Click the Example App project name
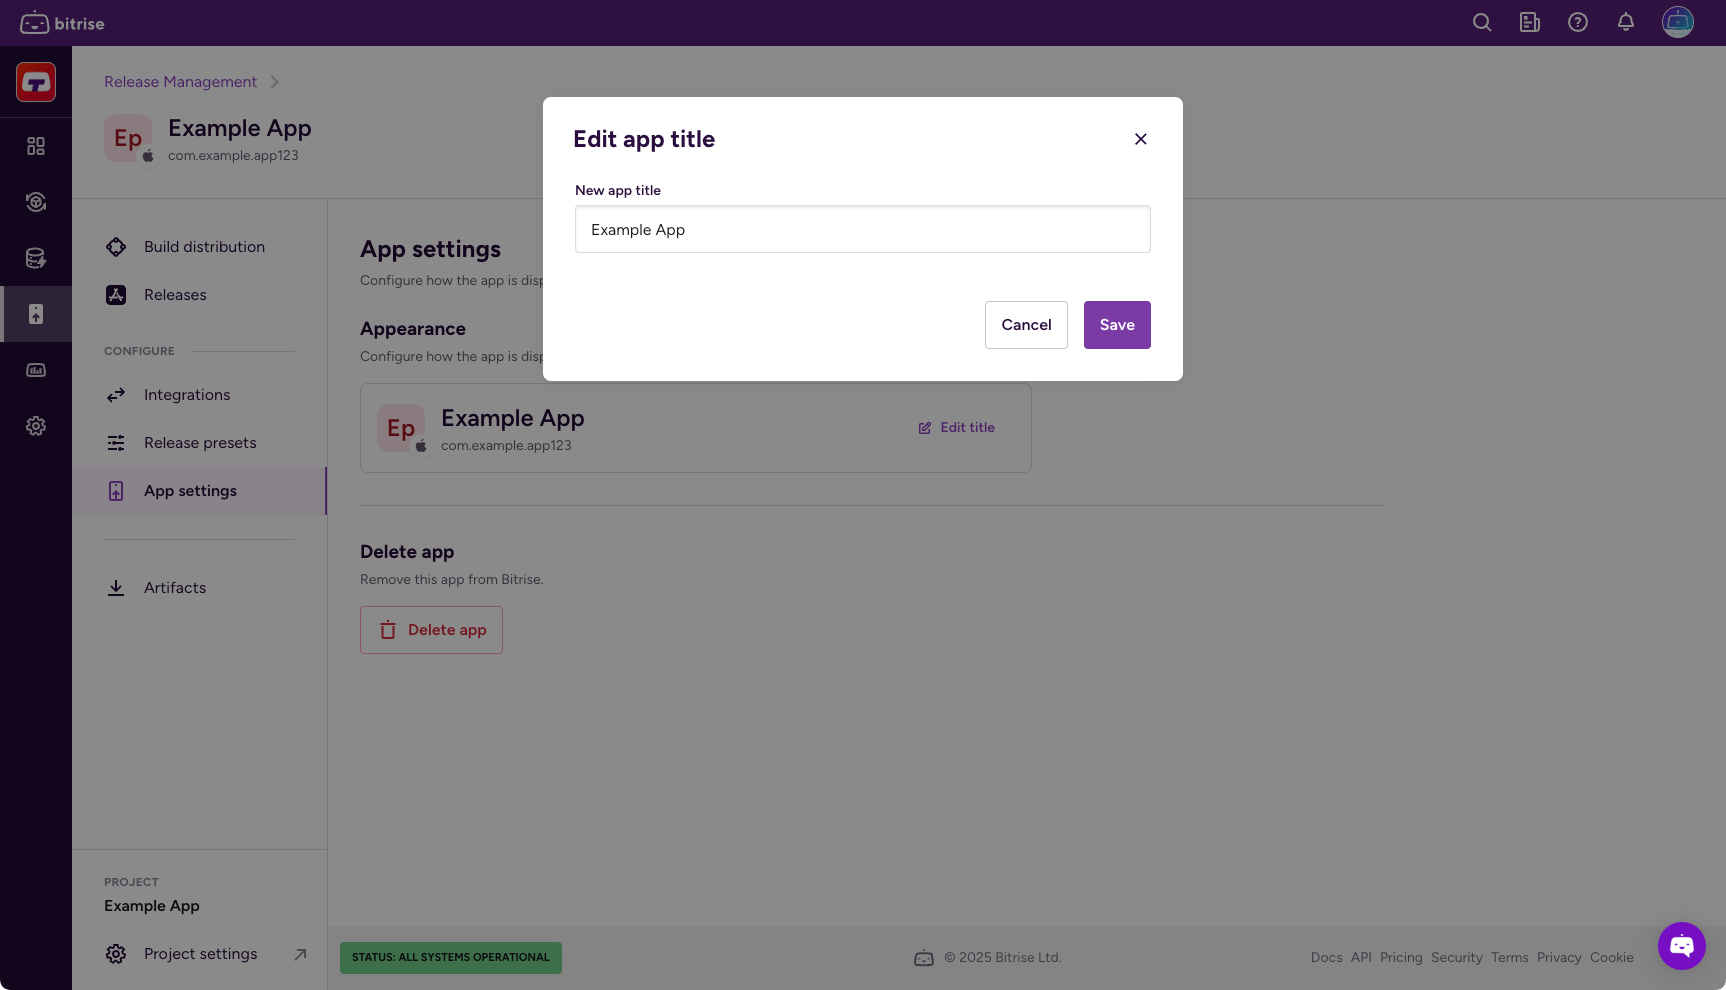This screenshot has height=990, width=1726. 152,906
